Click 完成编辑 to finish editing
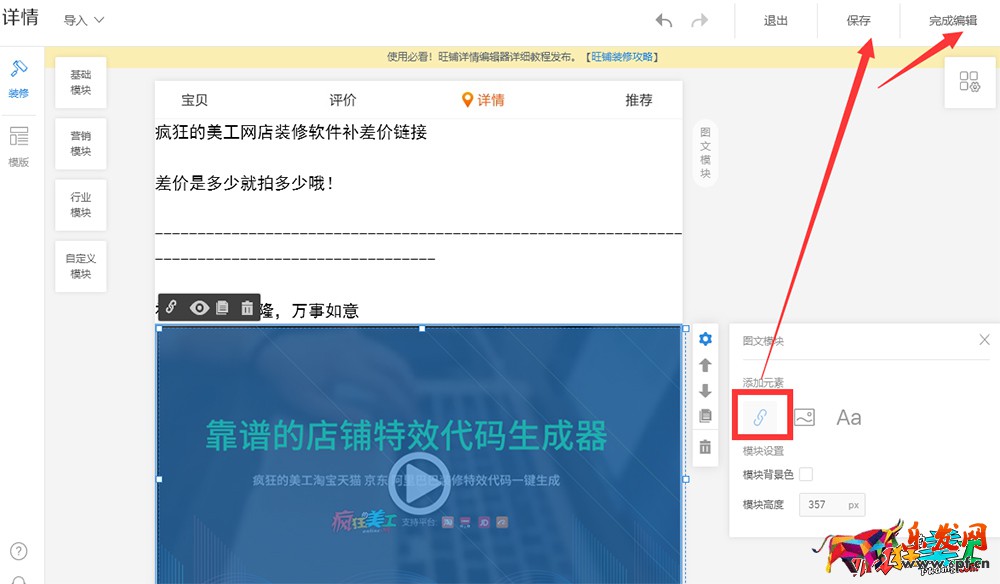 (x=953, y=20)
